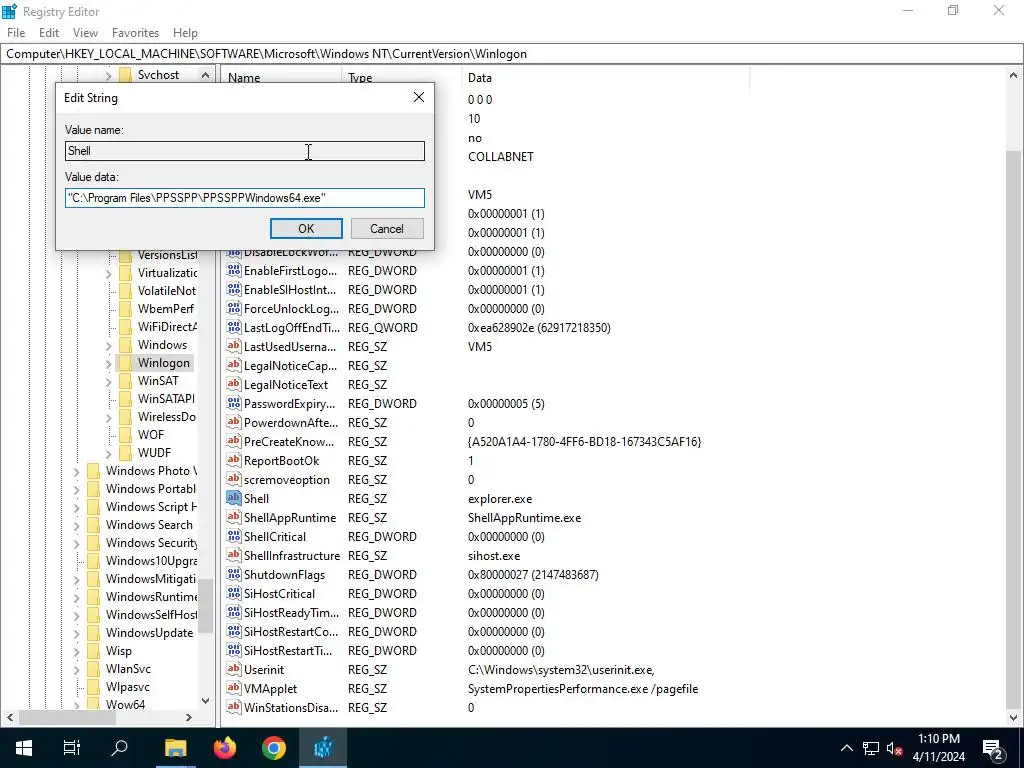1024x768 pixels.
Task: Click the registry path address bar
Action: [x=512, y=54]
